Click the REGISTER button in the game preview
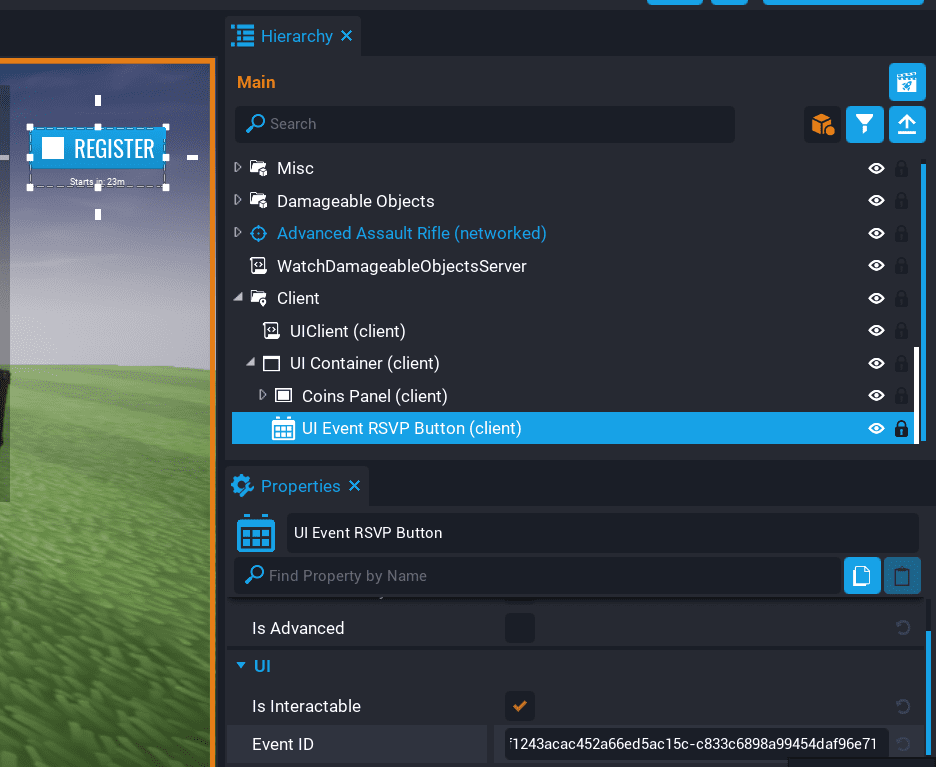The height and width of the screenshot is (767, 936). [x=98, y=148]
